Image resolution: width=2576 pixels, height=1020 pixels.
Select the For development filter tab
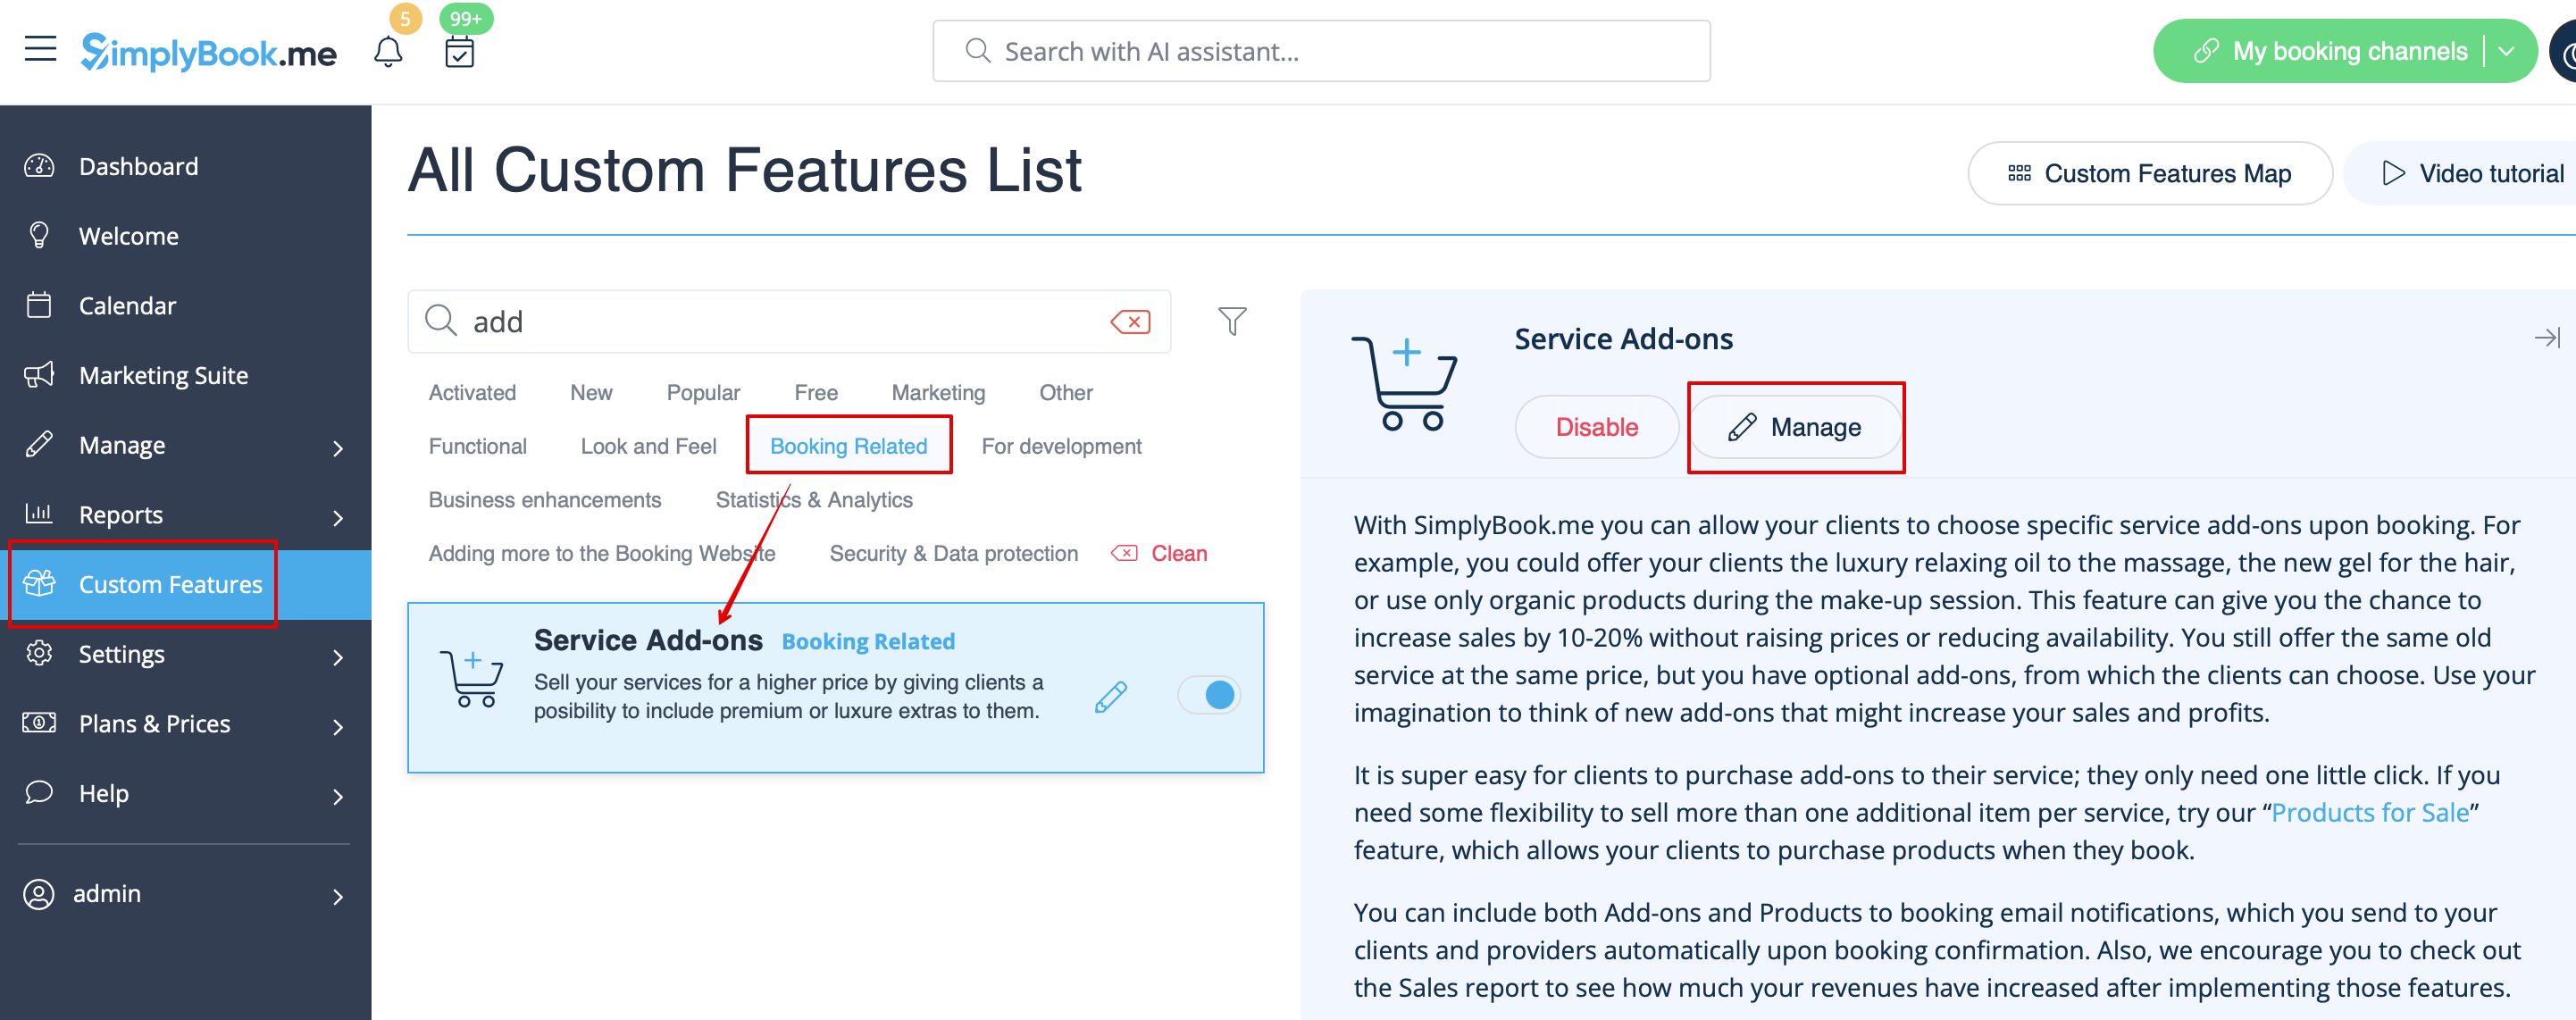click(1061, 446)
